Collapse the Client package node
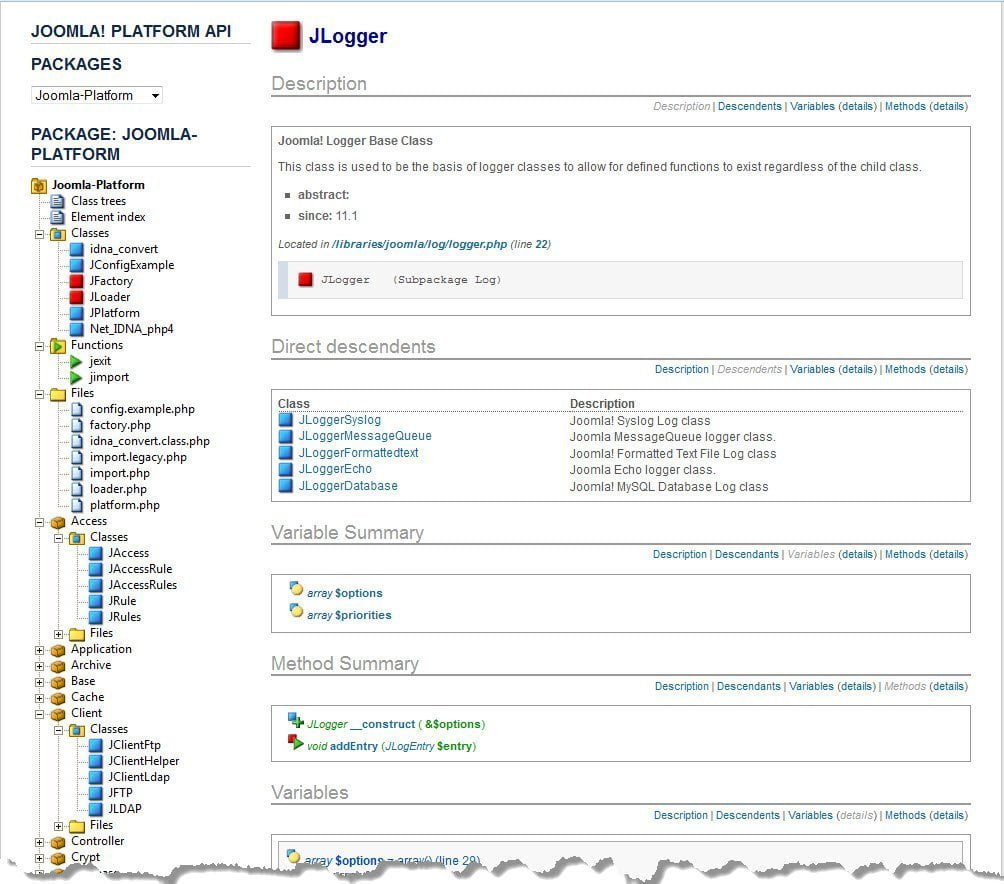This screenshot has width=1004, height=884. coord(39,714)
